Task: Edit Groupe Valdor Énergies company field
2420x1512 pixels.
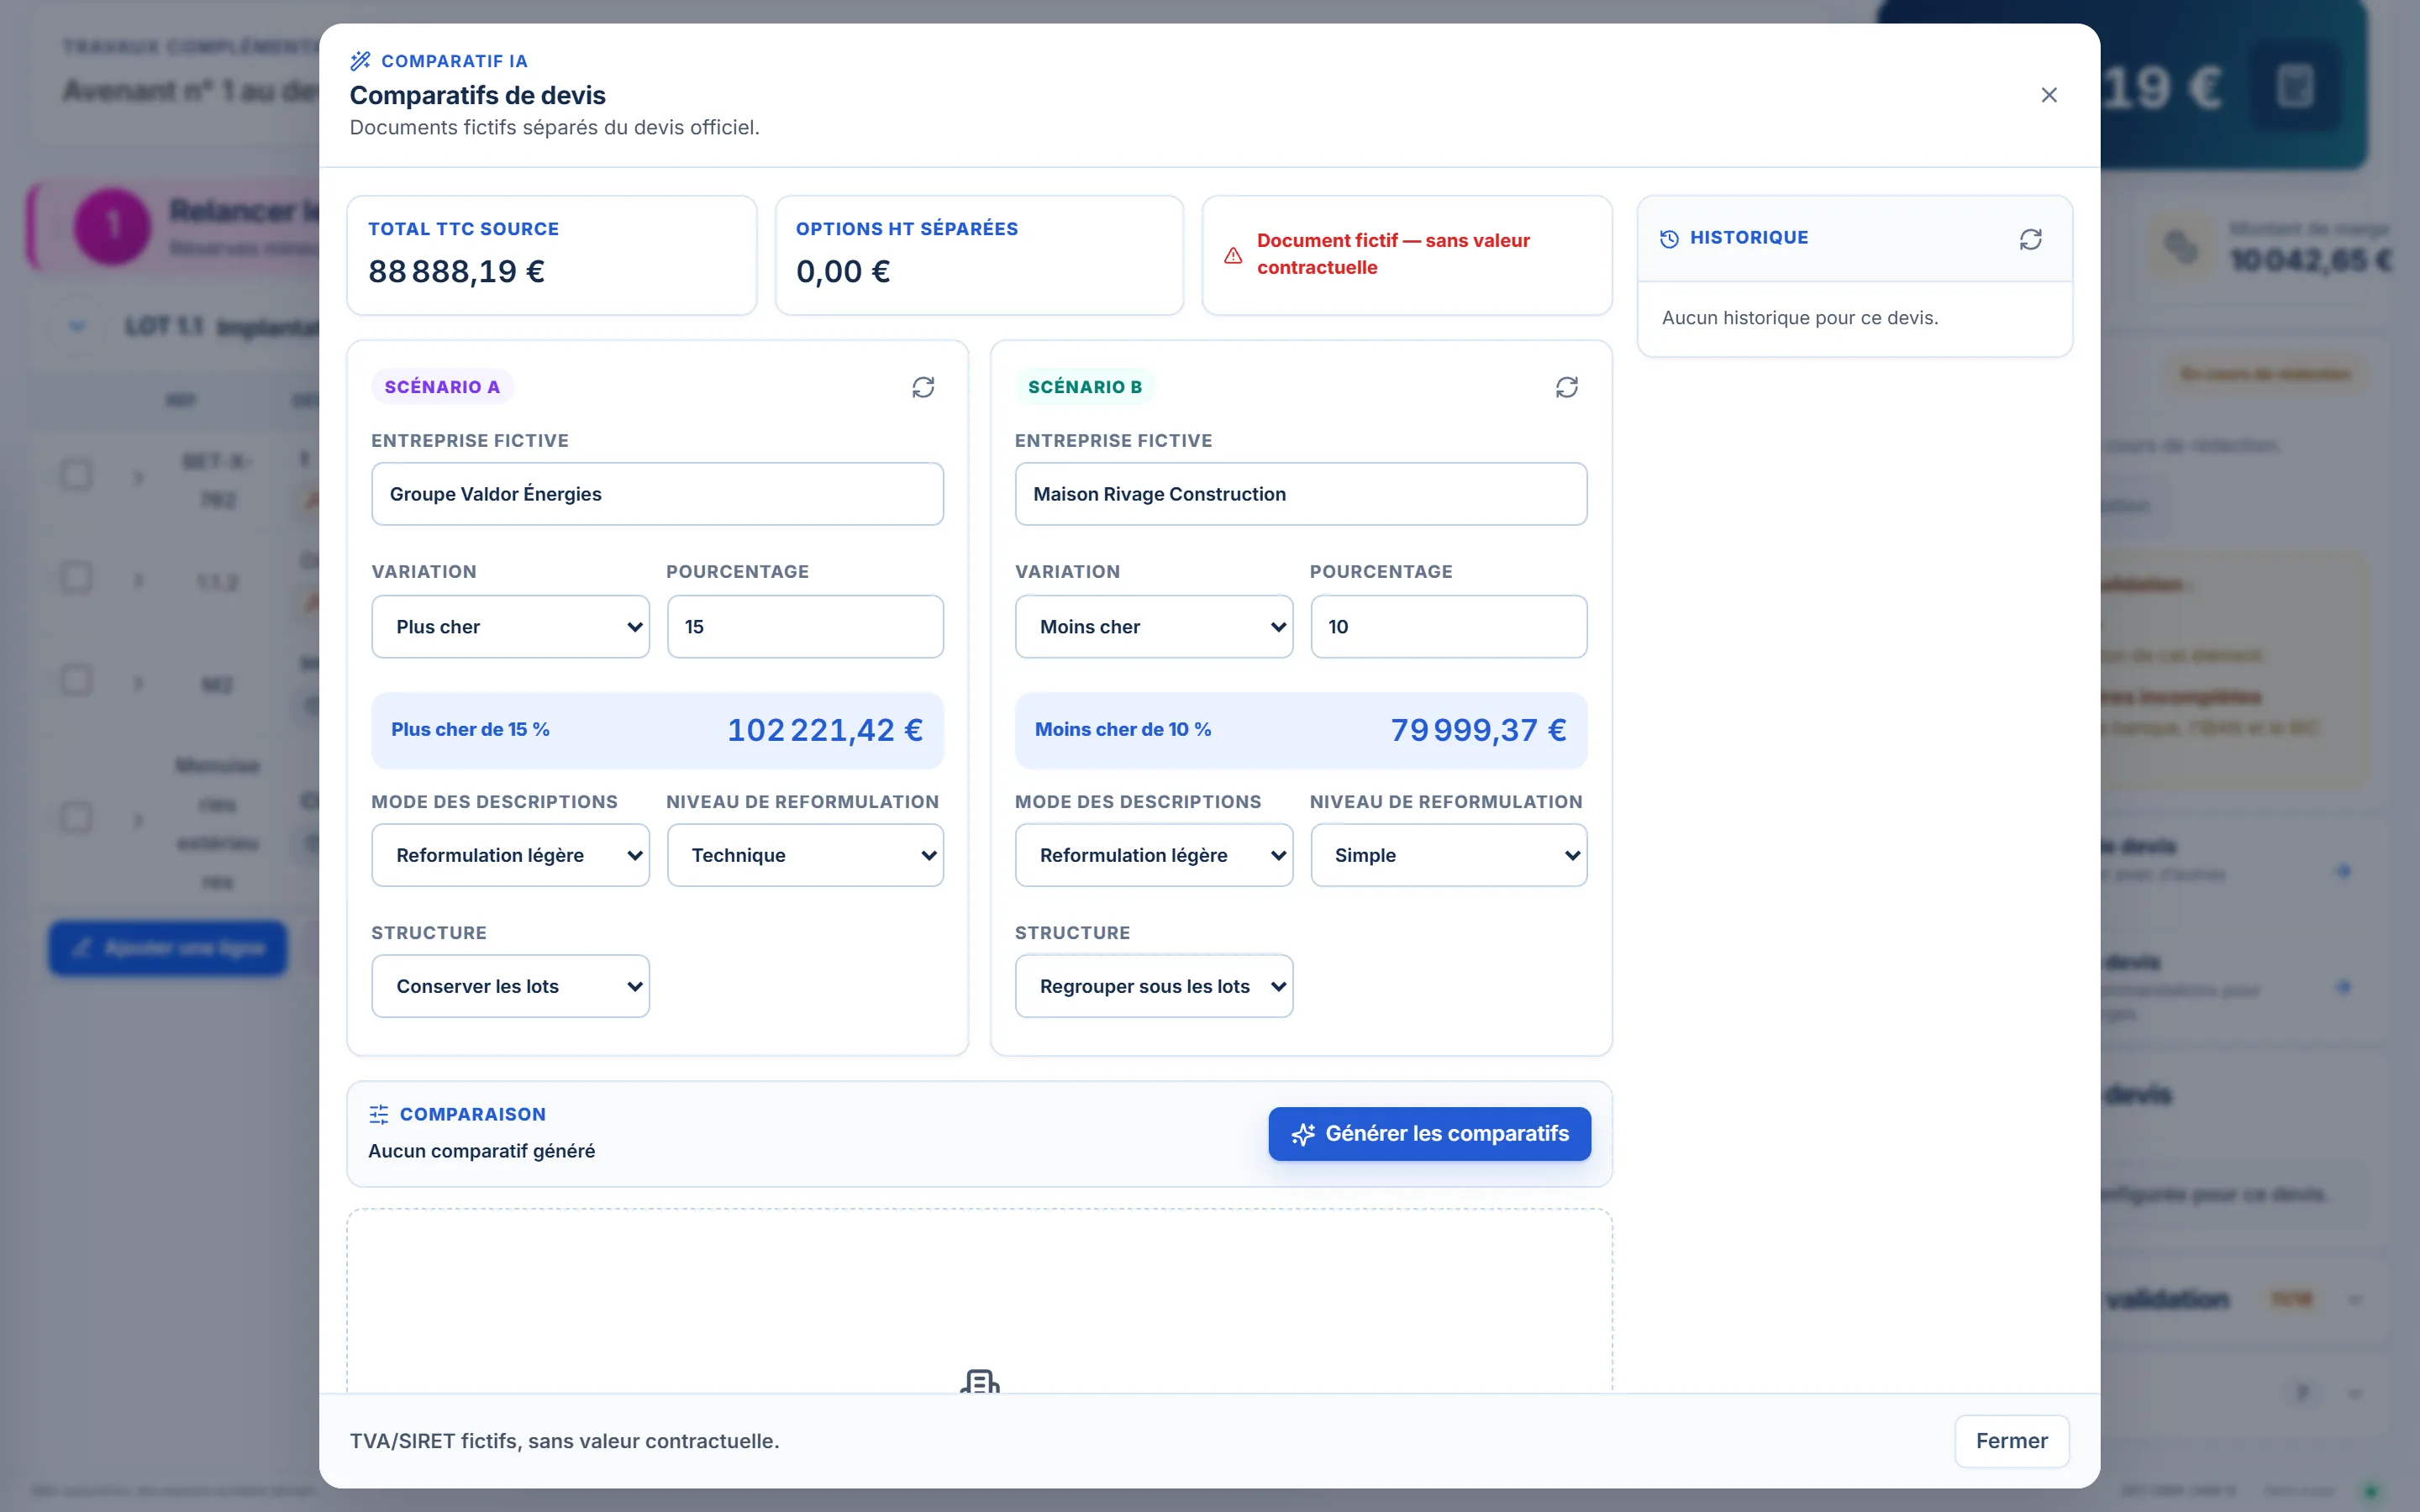Action: pyautogui.click(x=657, y=494)
